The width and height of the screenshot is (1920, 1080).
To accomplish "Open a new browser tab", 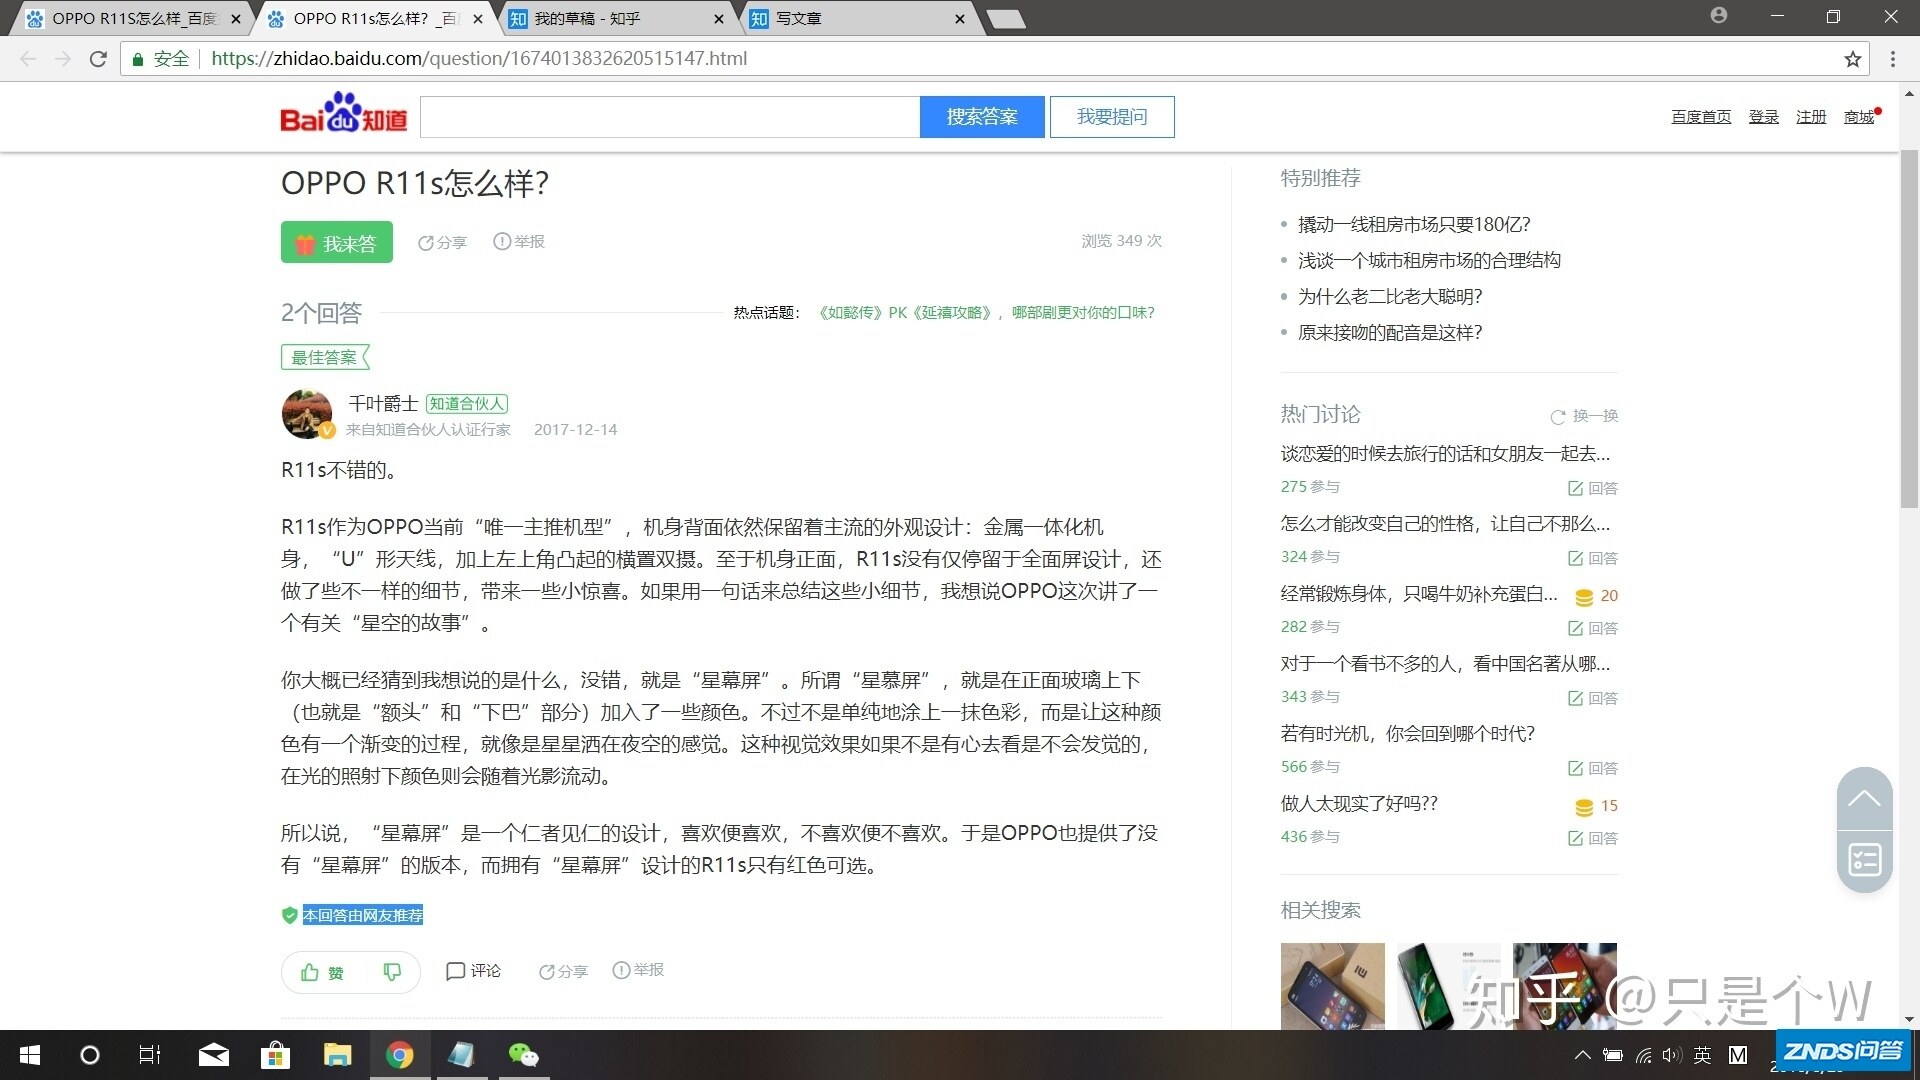I will (x=1006, y=18).
